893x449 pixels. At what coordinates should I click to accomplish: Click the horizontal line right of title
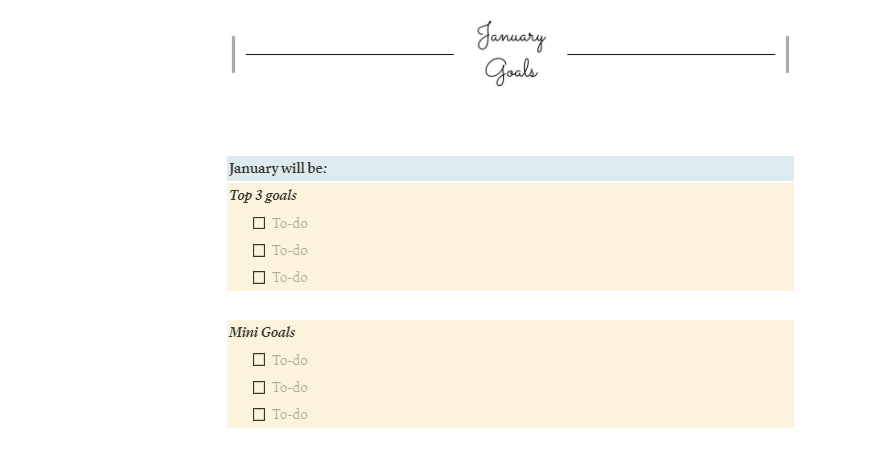click(670, 54)
